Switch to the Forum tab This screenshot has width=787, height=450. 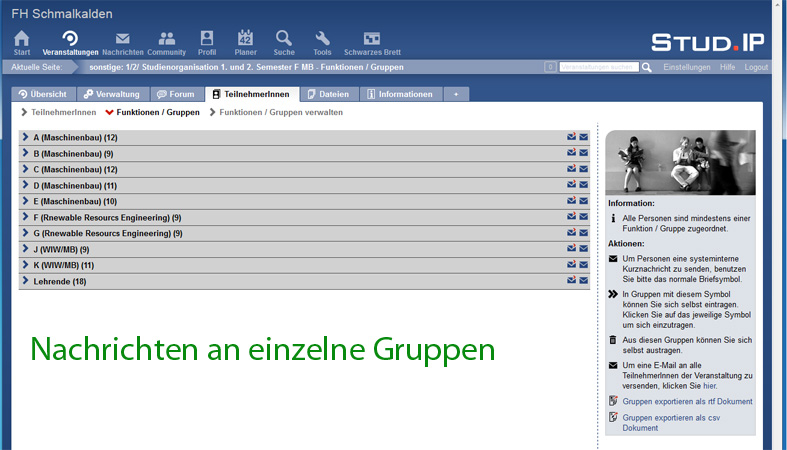tap(176, 94)
